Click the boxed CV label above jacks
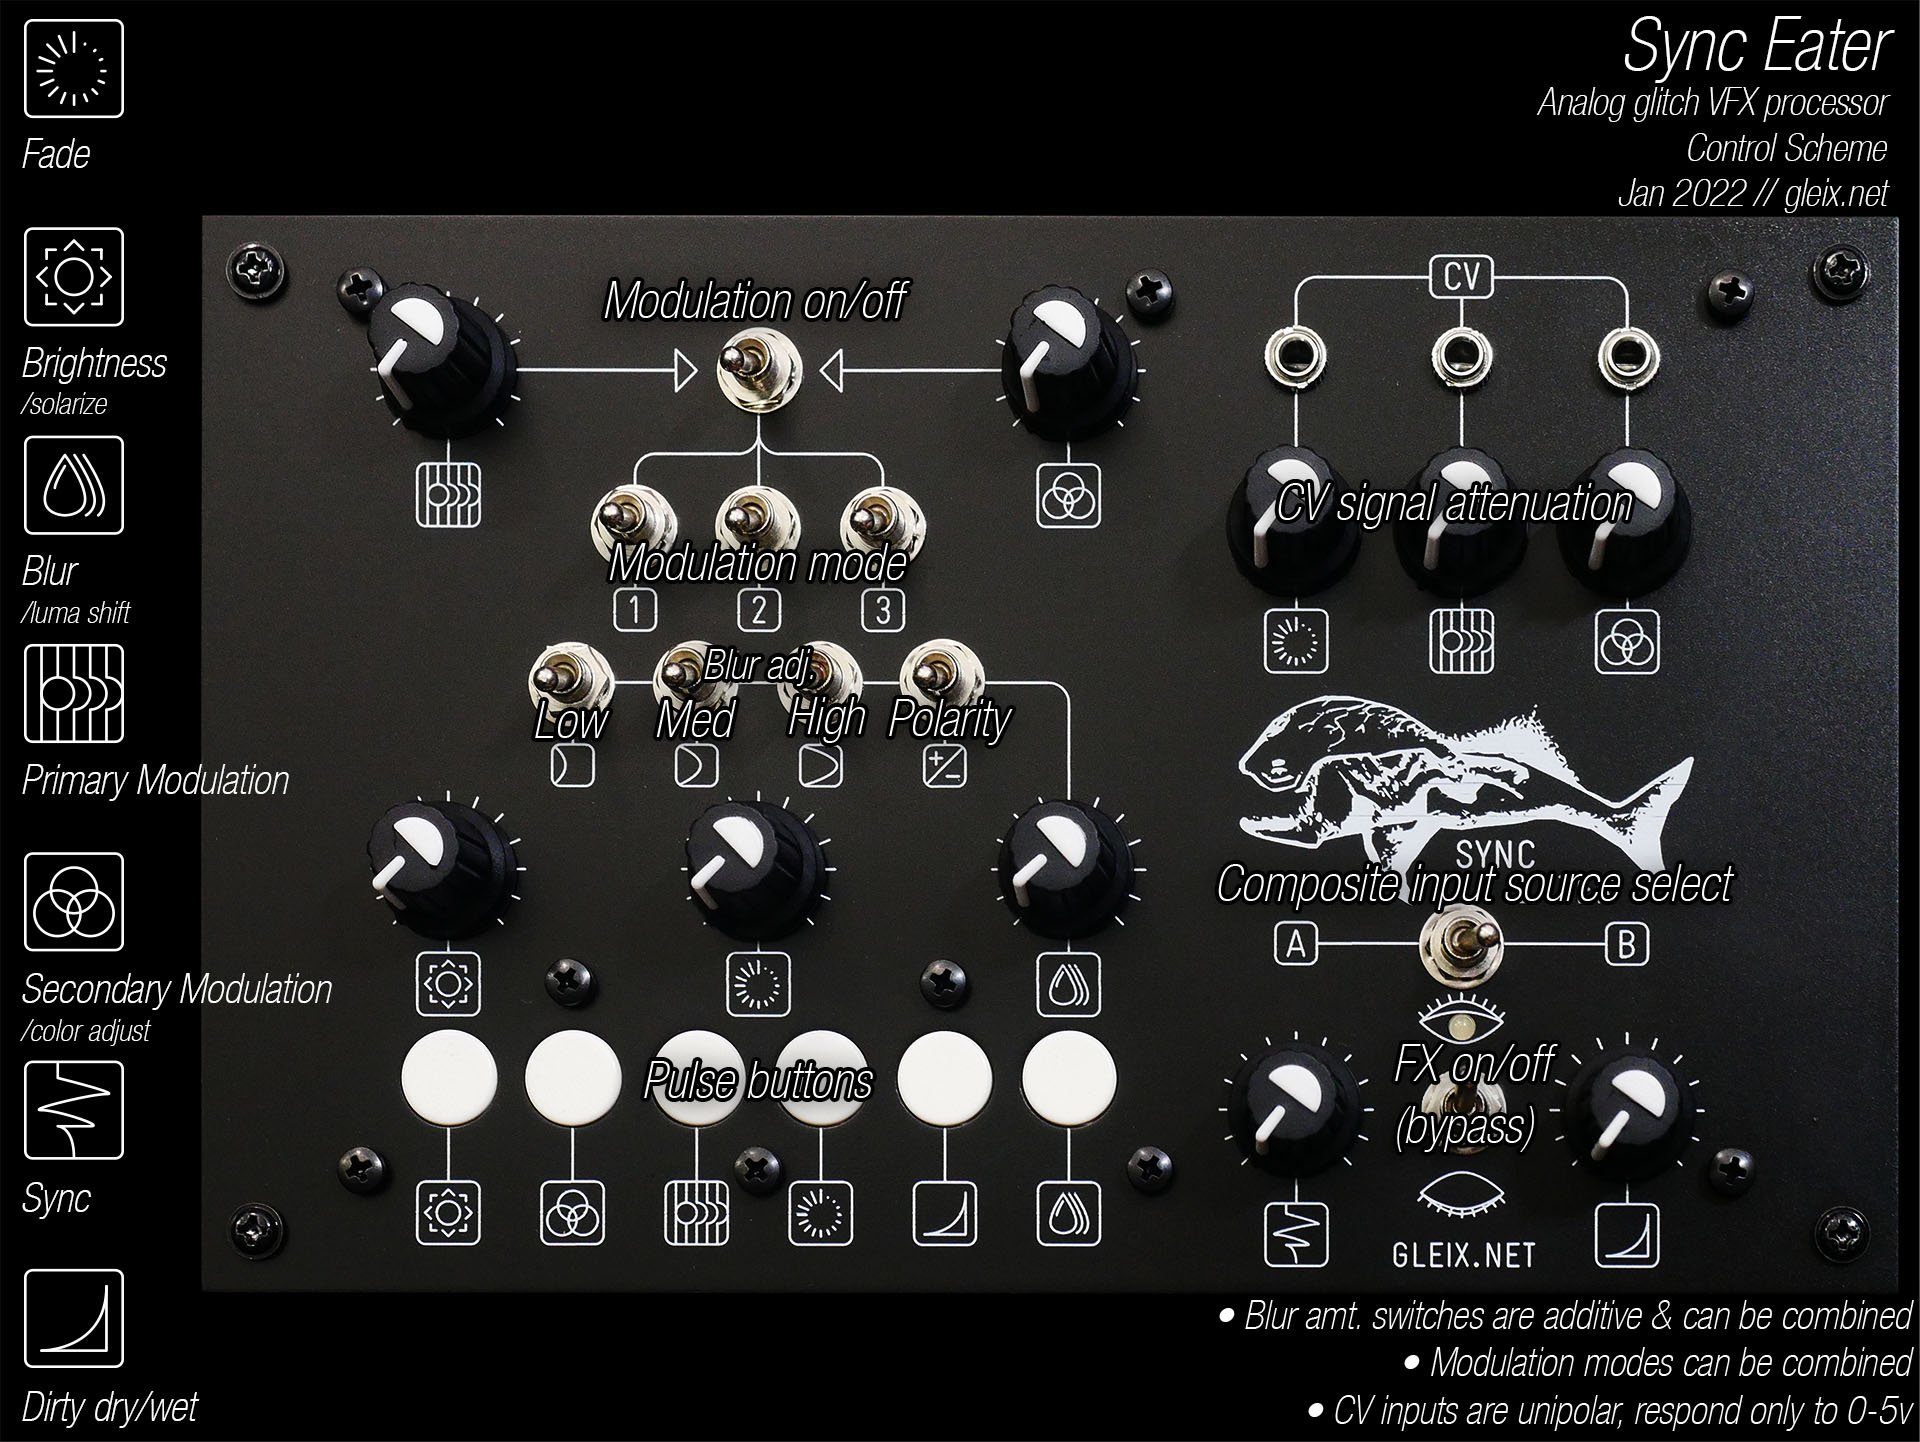Image resolution: width=1920 pixels, height=1442 pixels. pyautogui.click(x=1461, y=276)
